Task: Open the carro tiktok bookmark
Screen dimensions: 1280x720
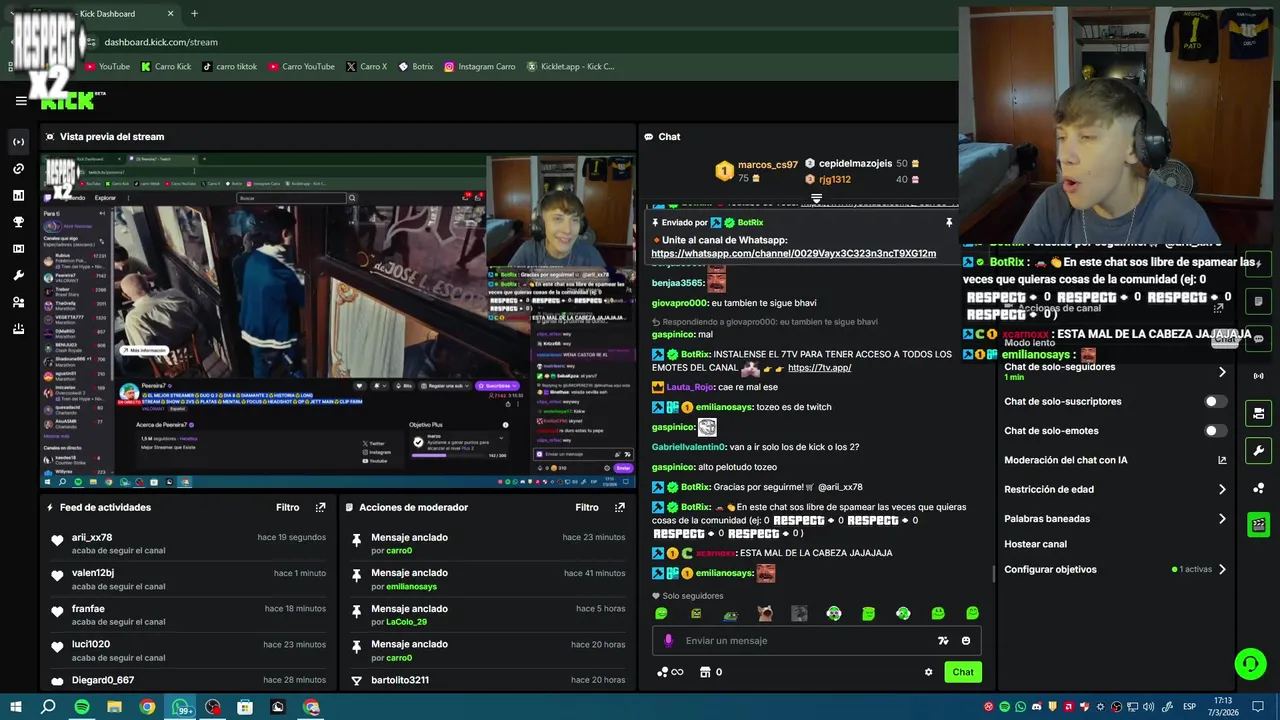Action: click(x=229, y=67)
